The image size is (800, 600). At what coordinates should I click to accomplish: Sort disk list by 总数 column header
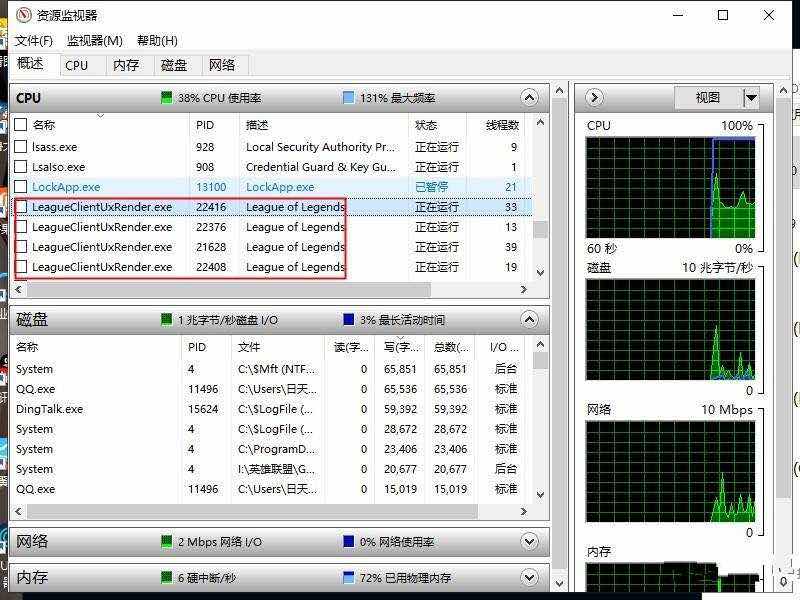click(x=451, y=347)
